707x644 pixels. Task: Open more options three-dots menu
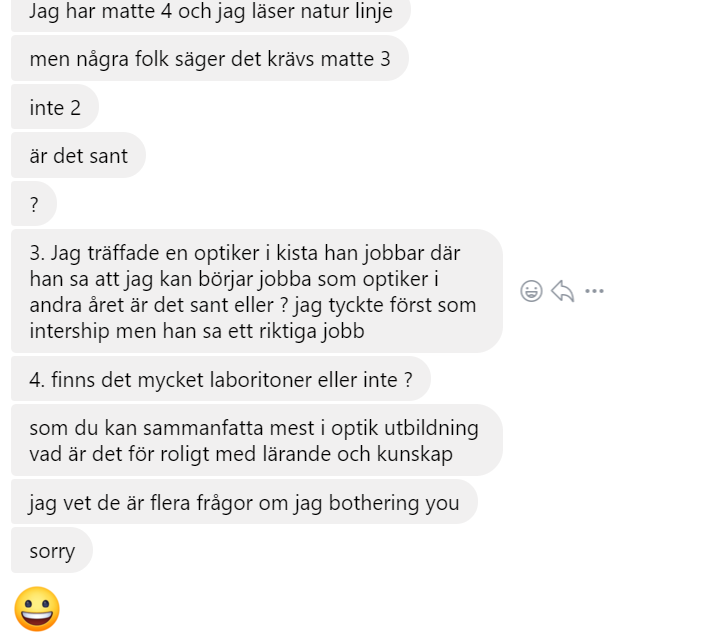[x=594, y=291]
